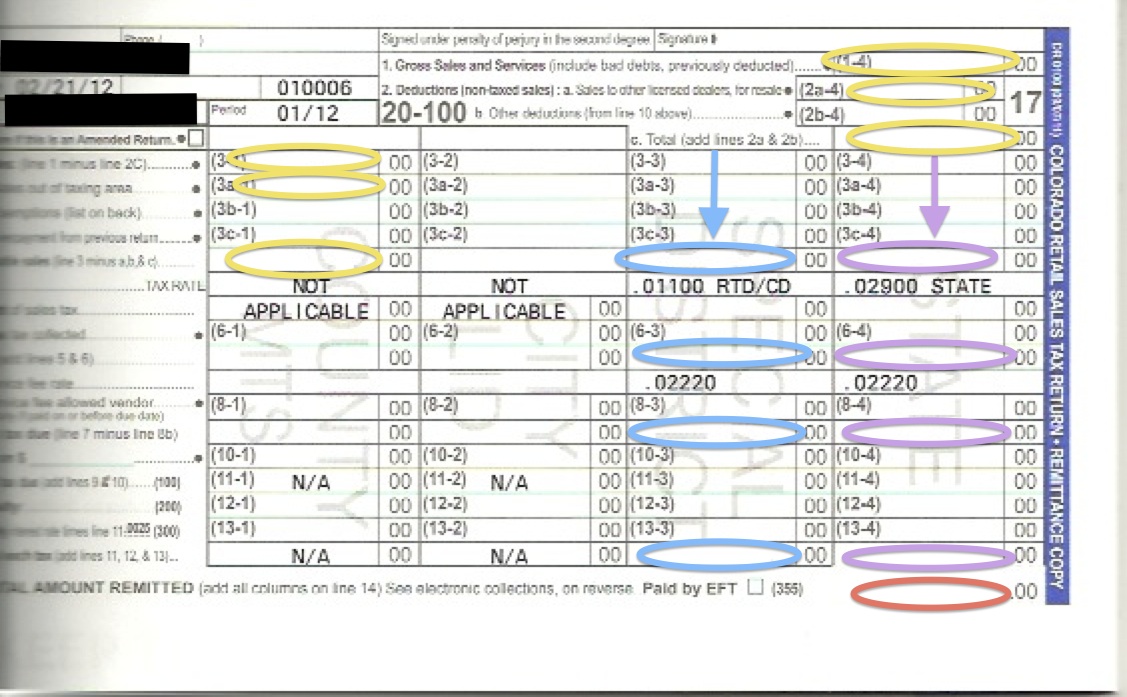Screen dimensions: 1127x697
Task: Select the (2b-4) other deductions field
Action: tap(880, 114)
